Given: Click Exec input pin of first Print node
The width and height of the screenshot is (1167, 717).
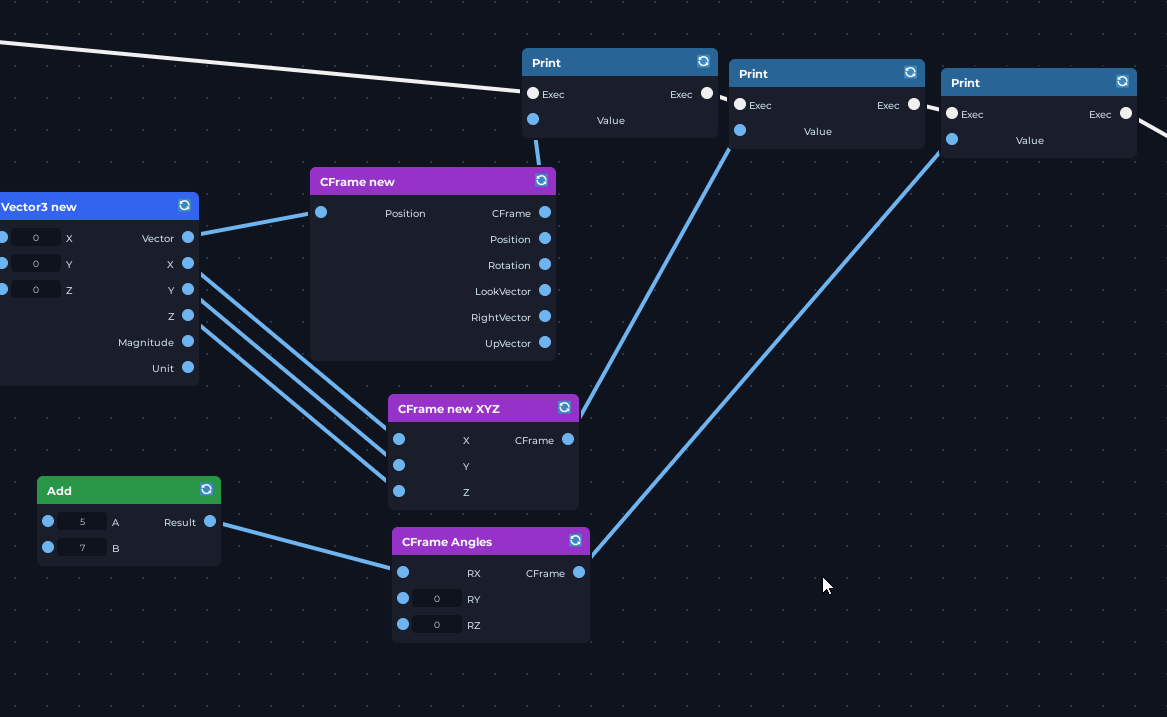Looking at the screenshot, I should coord(533,93).
